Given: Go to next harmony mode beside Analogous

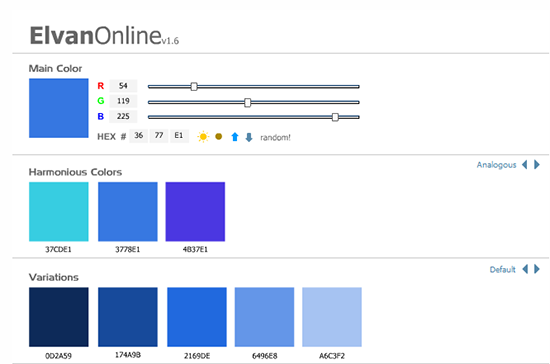Looking at the screenshot, I should coord(537,164).
